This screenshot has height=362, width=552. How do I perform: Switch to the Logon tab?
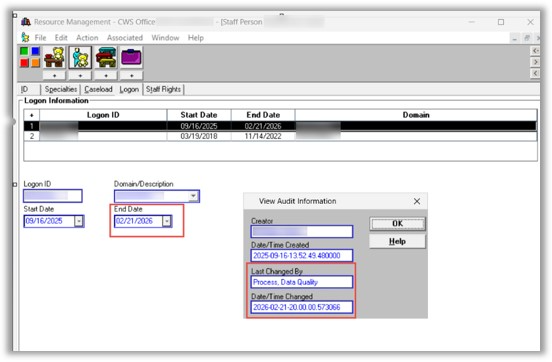[129, 89]
